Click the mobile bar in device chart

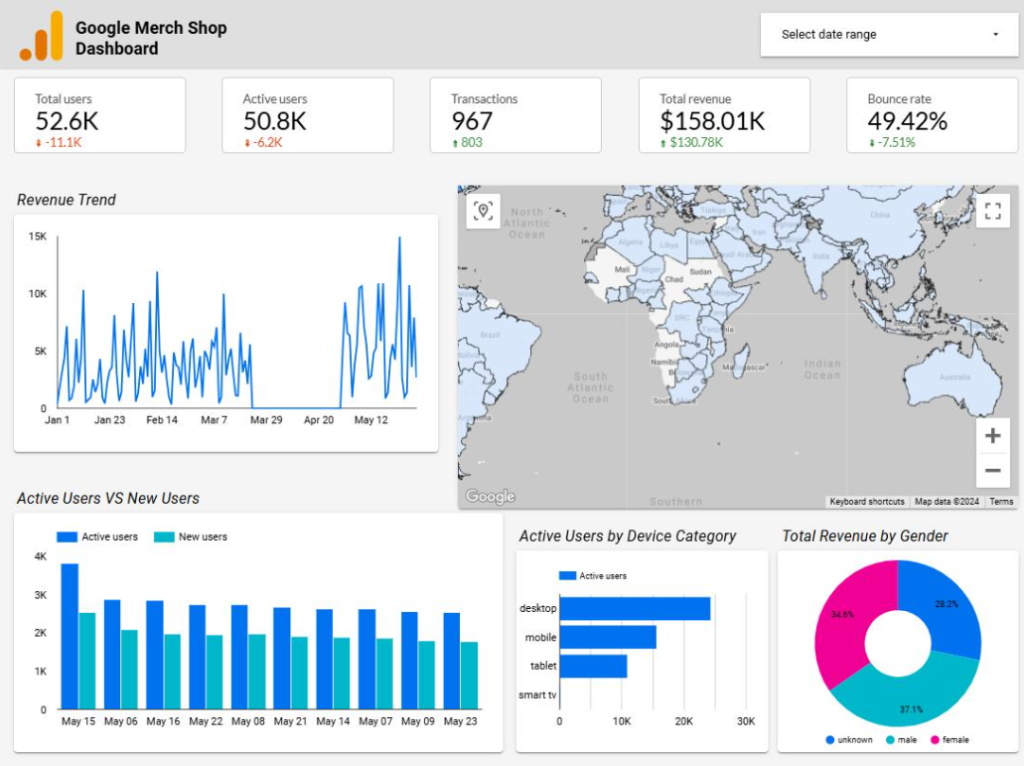point(608,637)
